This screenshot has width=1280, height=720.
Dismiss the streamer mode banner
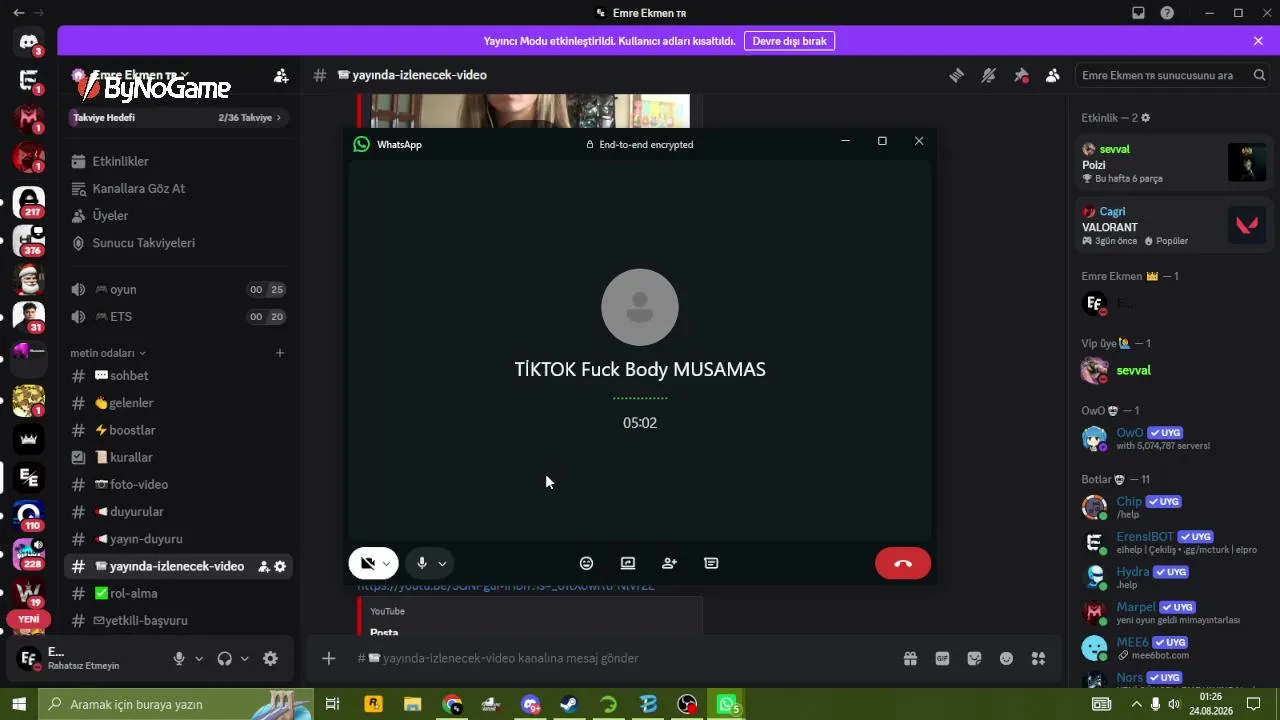point(1258,41)
